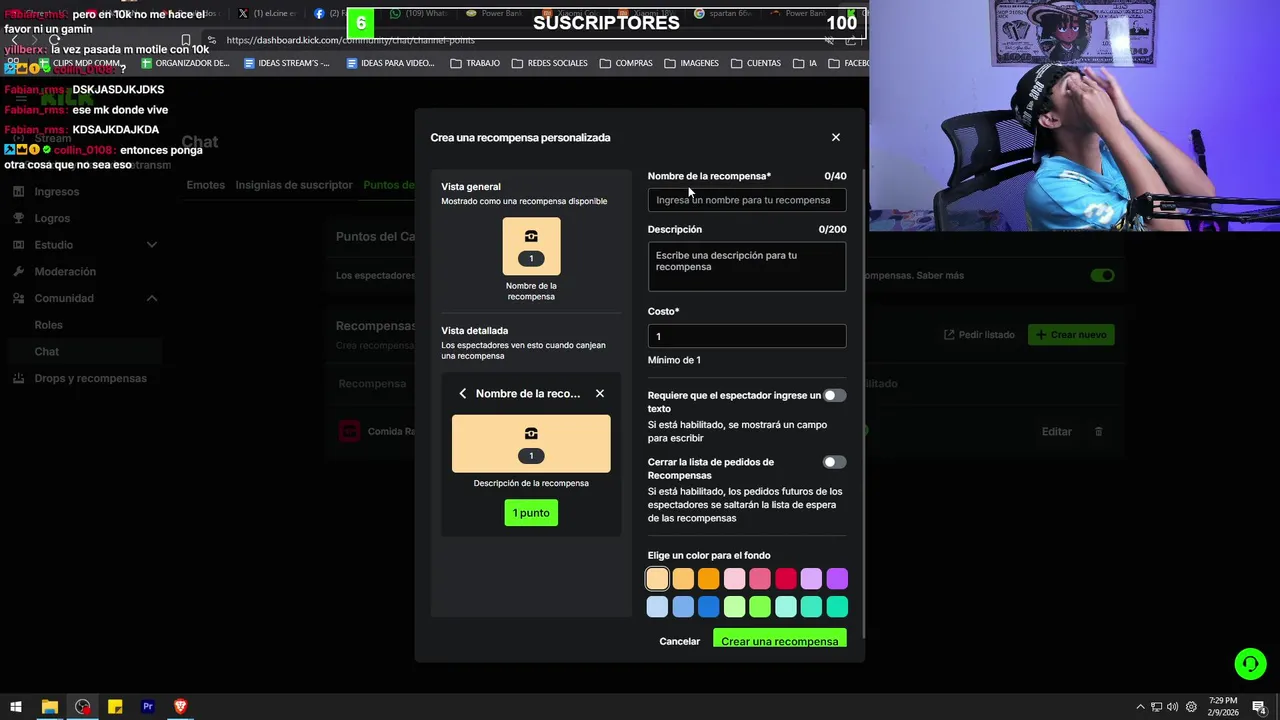Open File Explorer from the taskbar
The height and width of the screenshot is (720, 1280).
coord(49,707)
